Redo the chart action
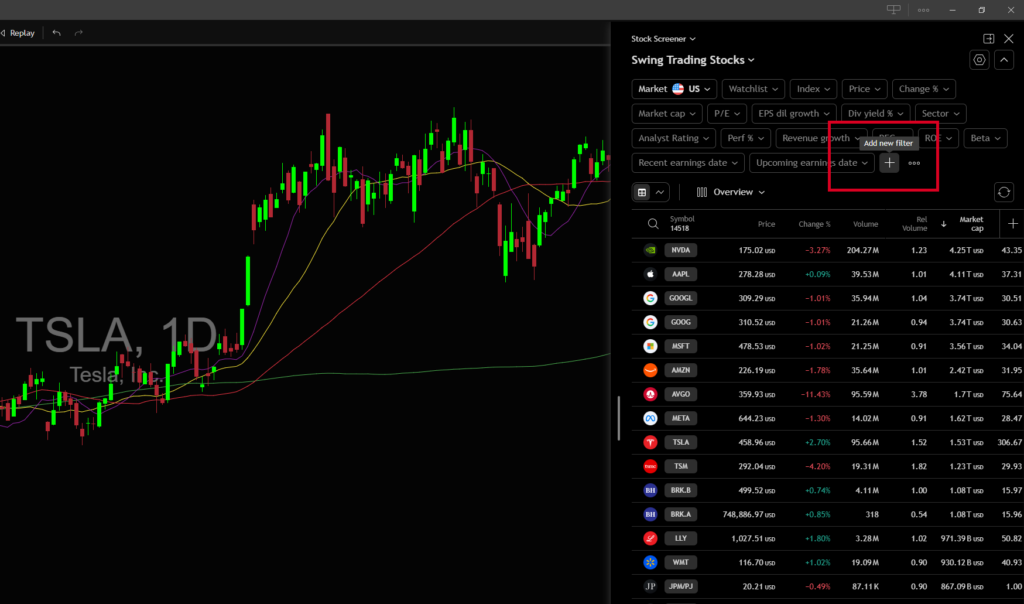 [x=78, y=33]
